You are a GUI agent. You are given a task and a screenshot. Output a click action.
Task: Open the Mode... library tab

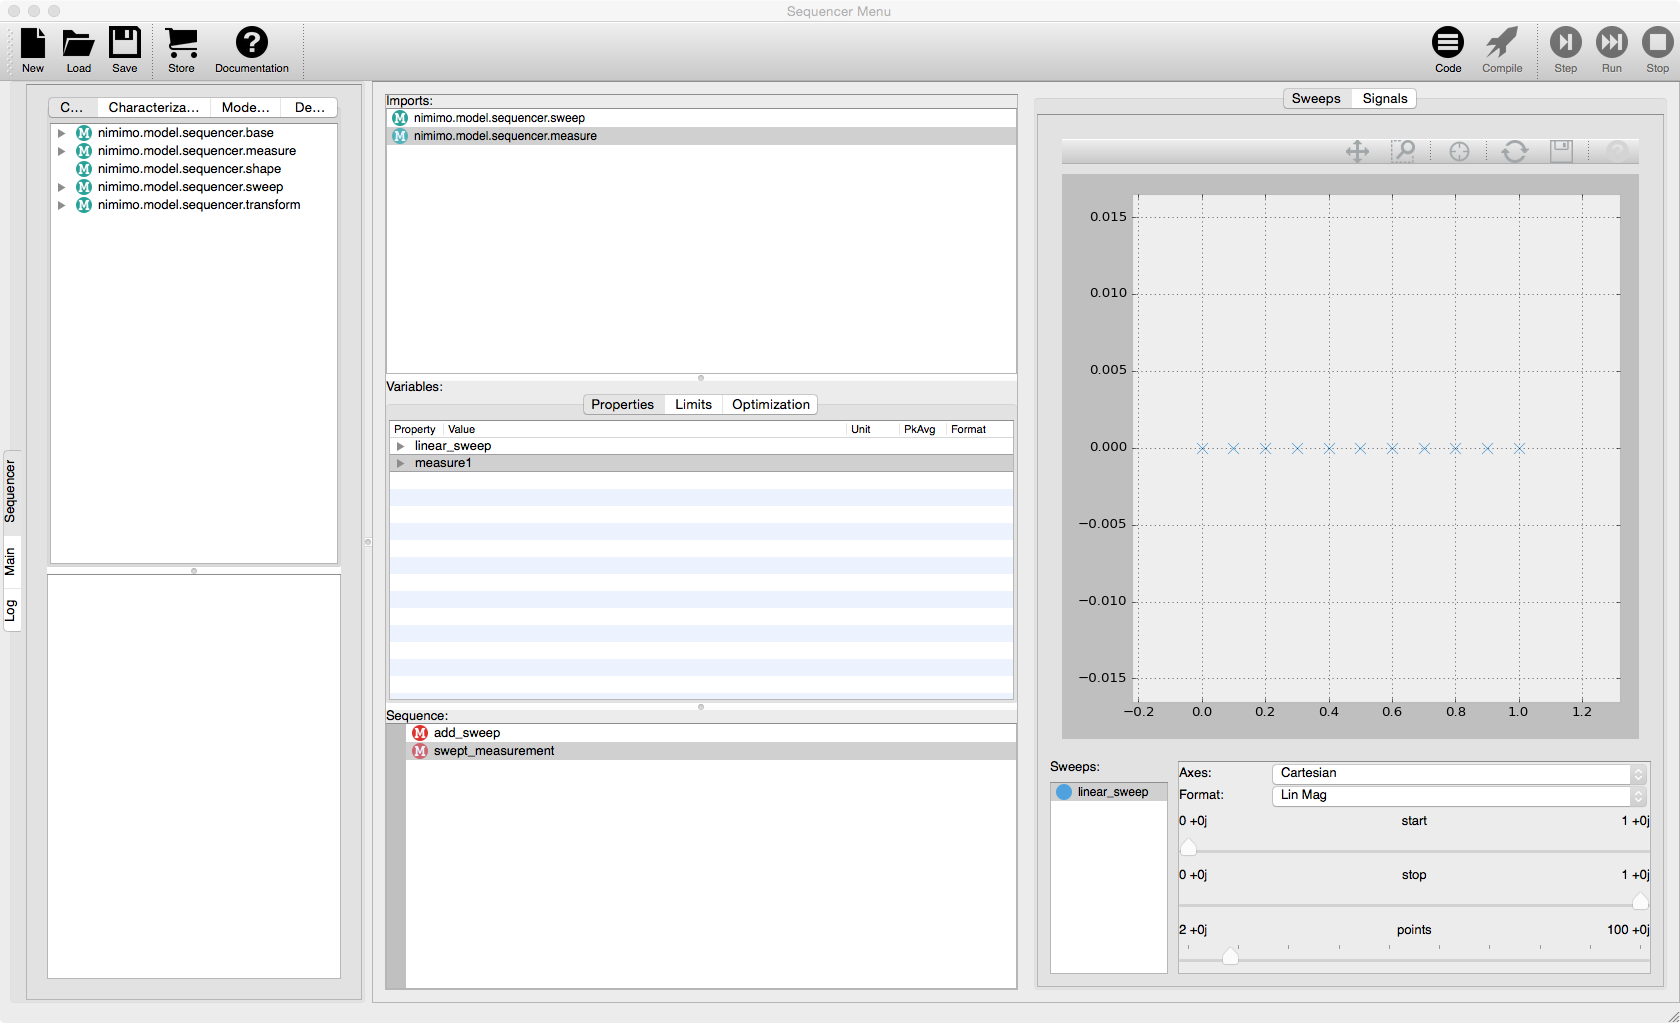click(x=246, y=107)
